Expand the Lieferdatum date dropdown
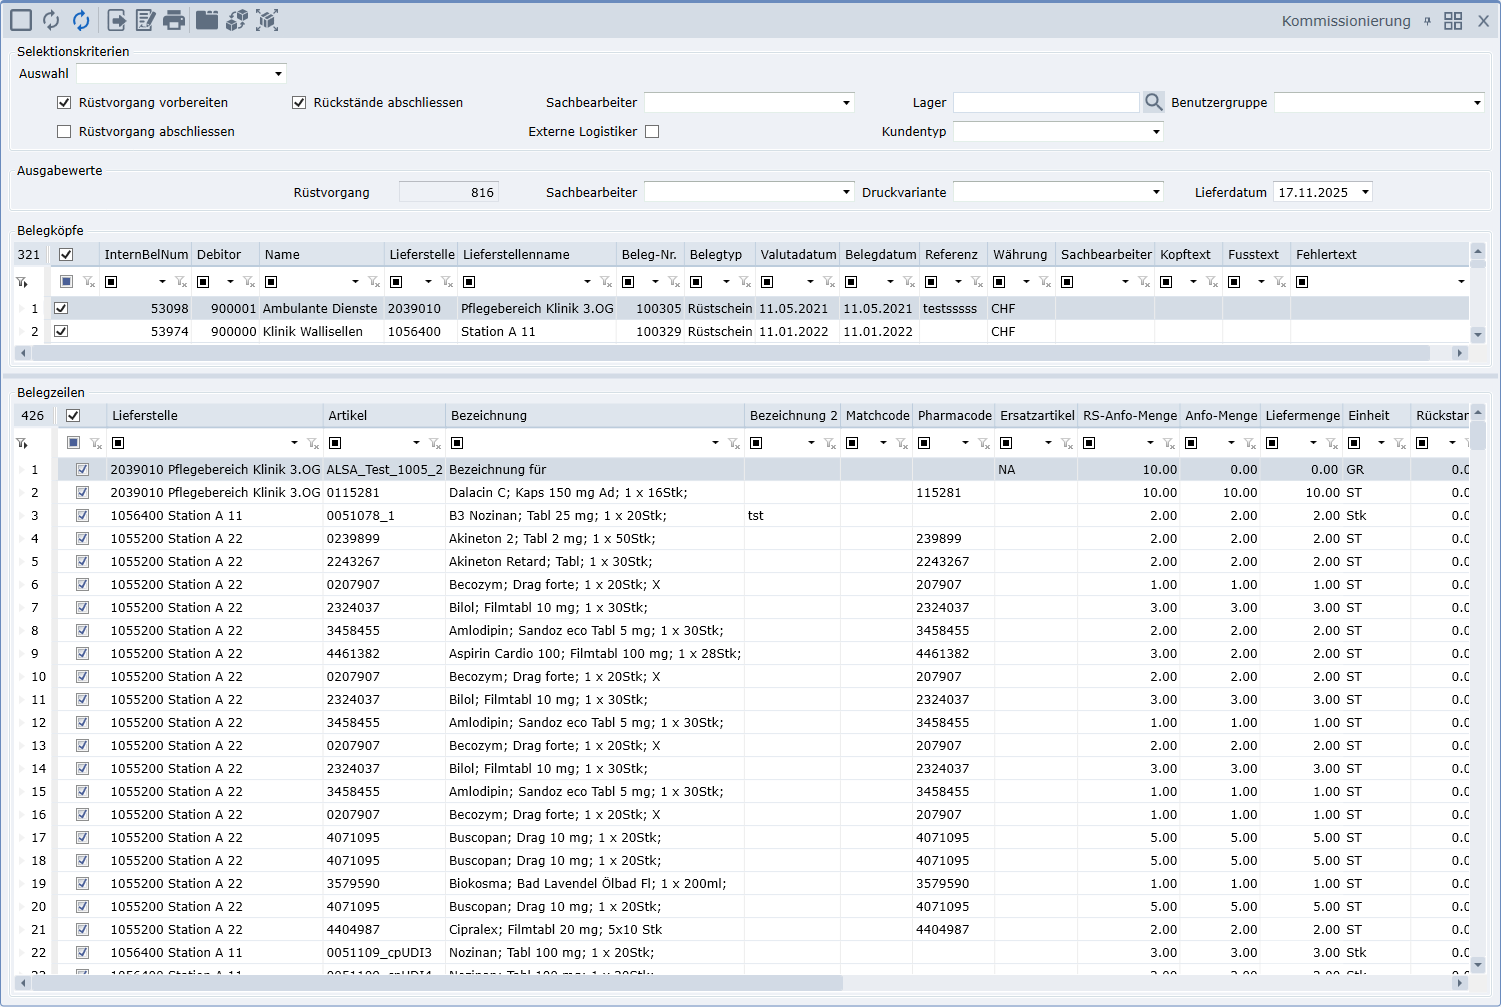This screenshot has height=1007, width=1501. pos(1365,192)
